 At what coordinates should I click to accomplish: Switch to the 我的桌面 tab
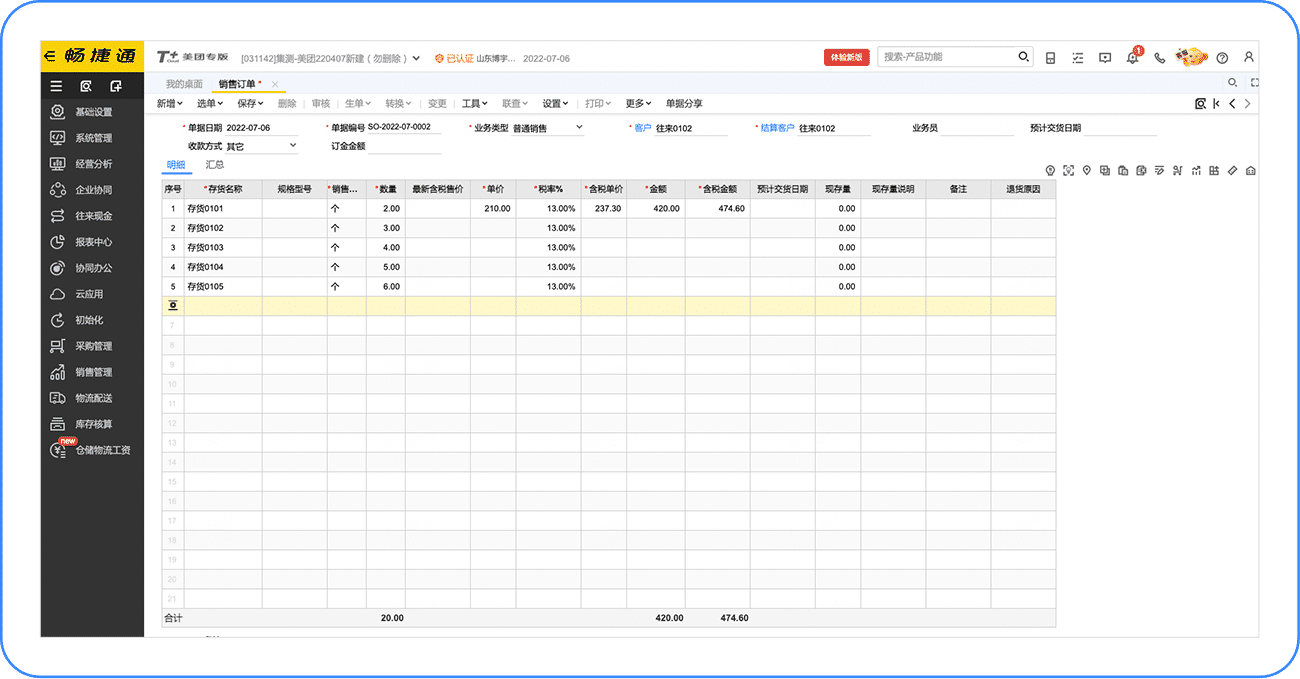point(184,84)
